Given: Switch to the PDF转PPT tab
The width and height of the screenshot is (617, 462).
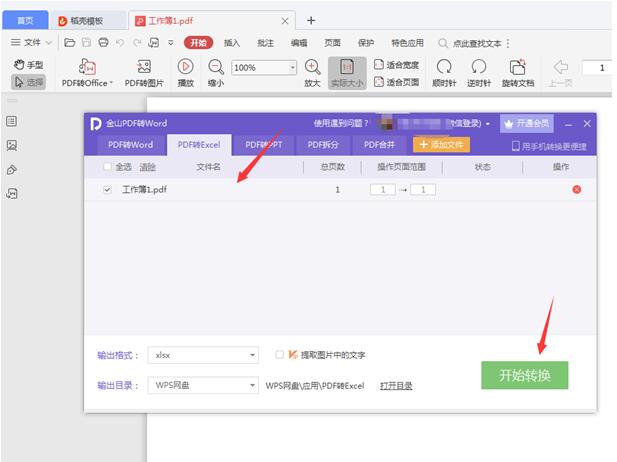Looking at the screenshot, I should point(264,145).
